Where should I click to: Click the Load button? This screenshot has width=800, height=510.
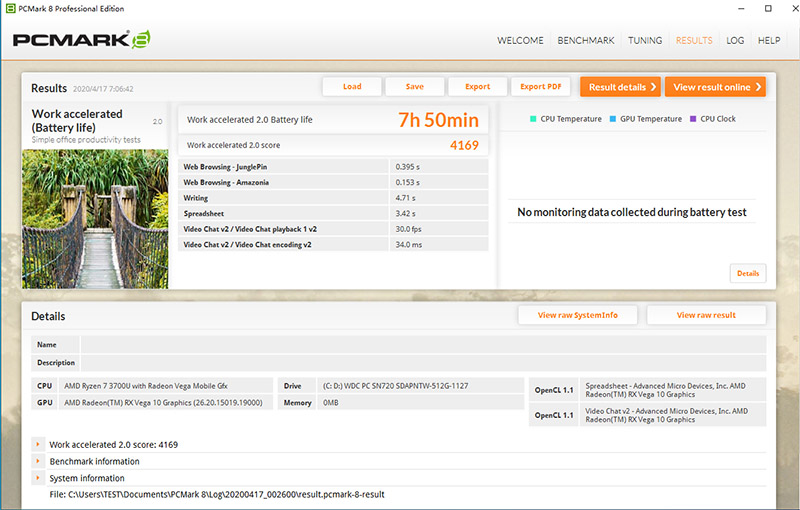(352, 87)
